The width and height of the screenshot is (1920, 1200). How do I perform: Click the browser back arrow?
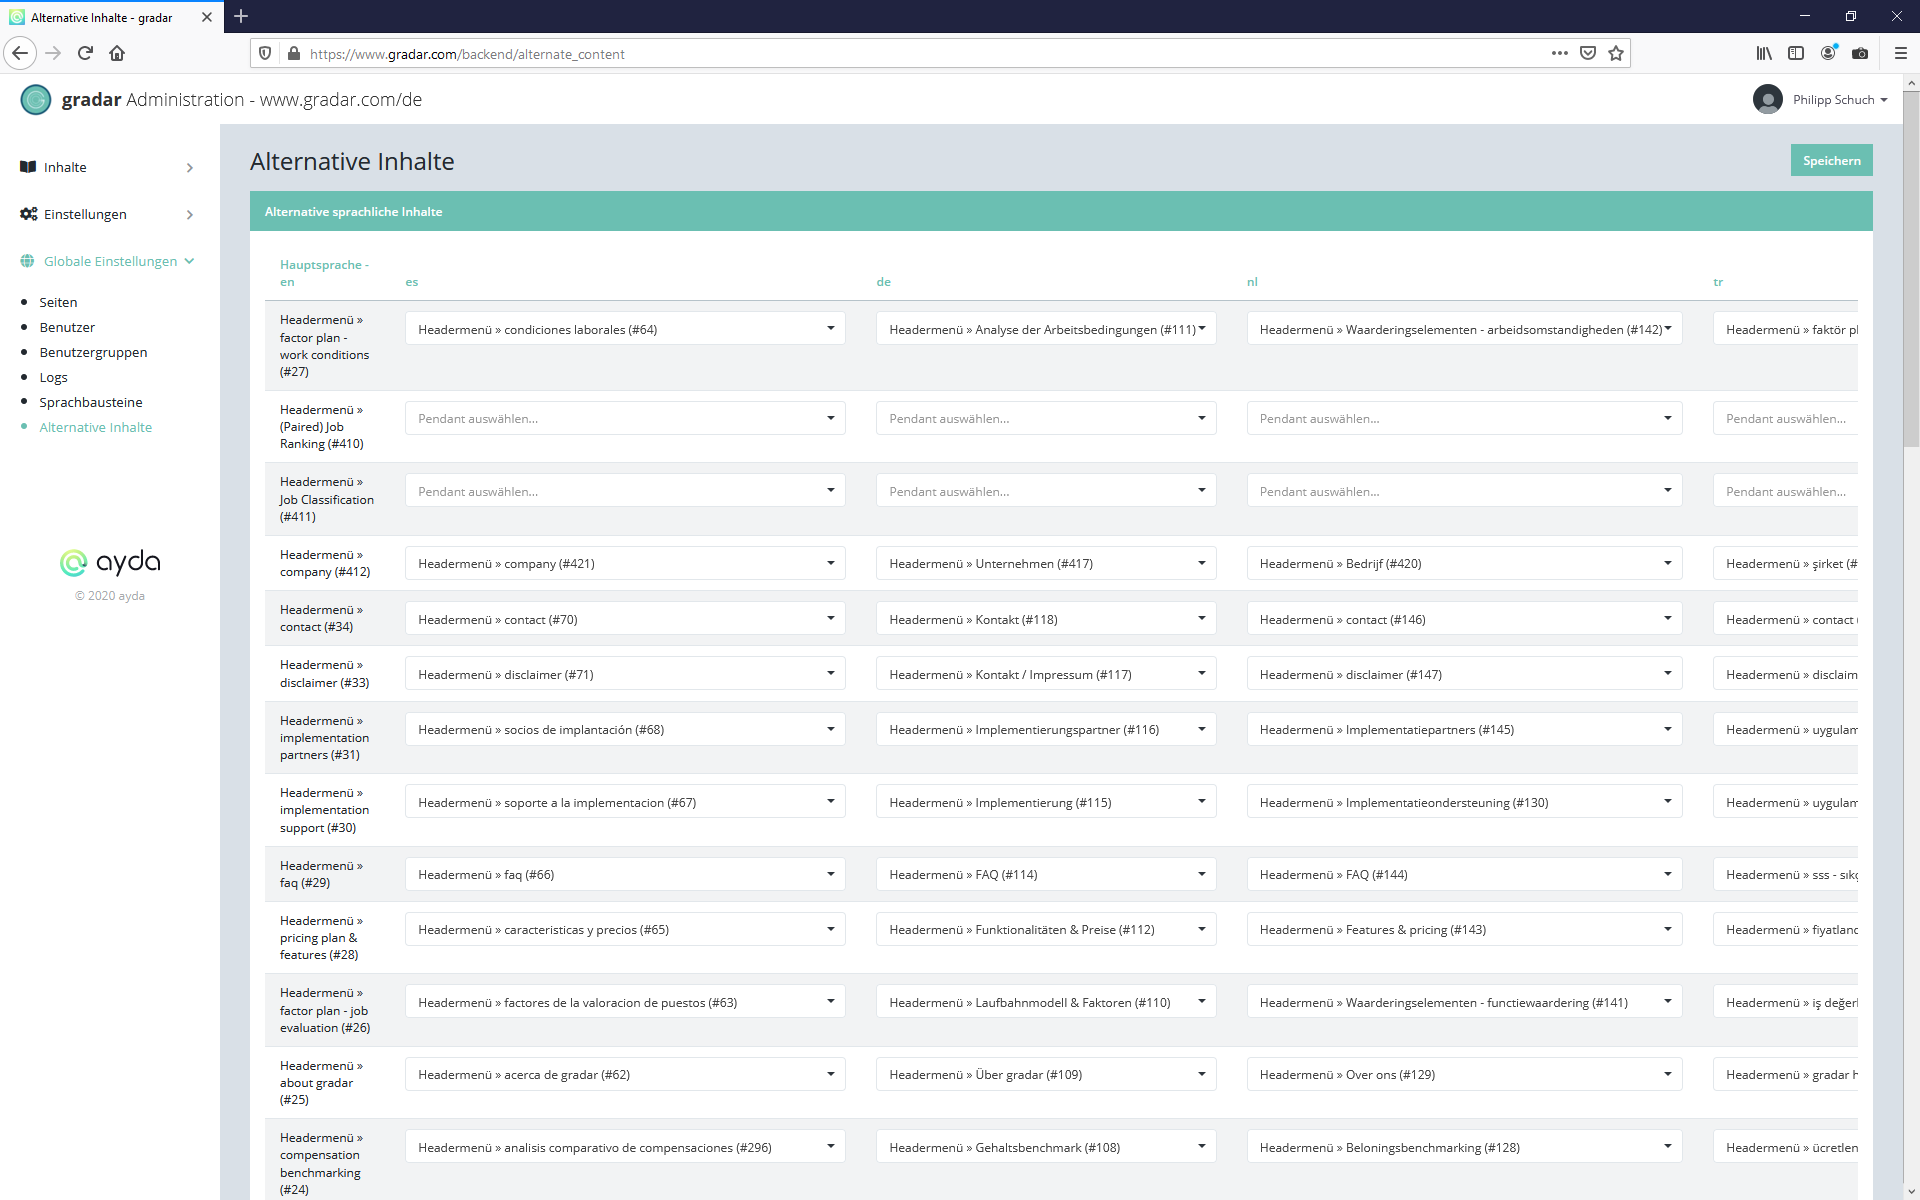click(20, 53)
